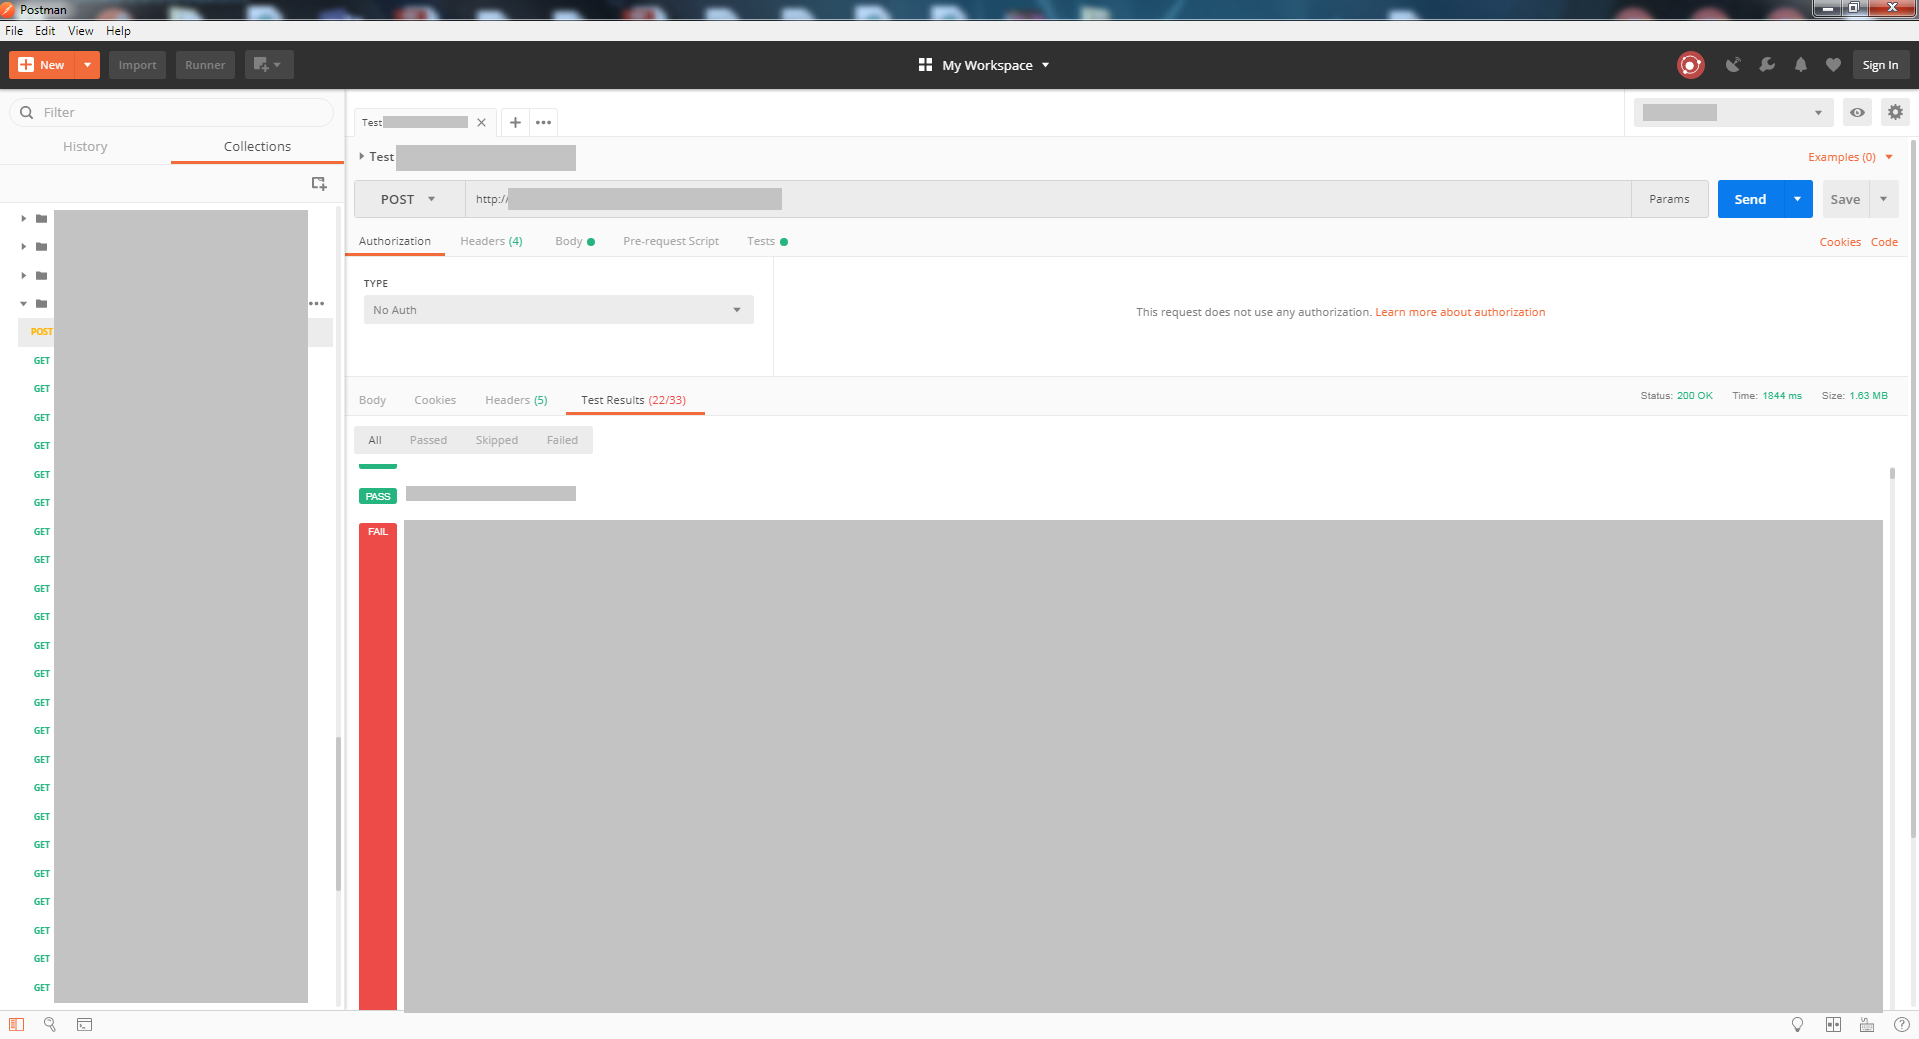Toggle sidebar icon in bottom status bar
This screenshot has height=1039, width=1919.
click(16, 1024)
